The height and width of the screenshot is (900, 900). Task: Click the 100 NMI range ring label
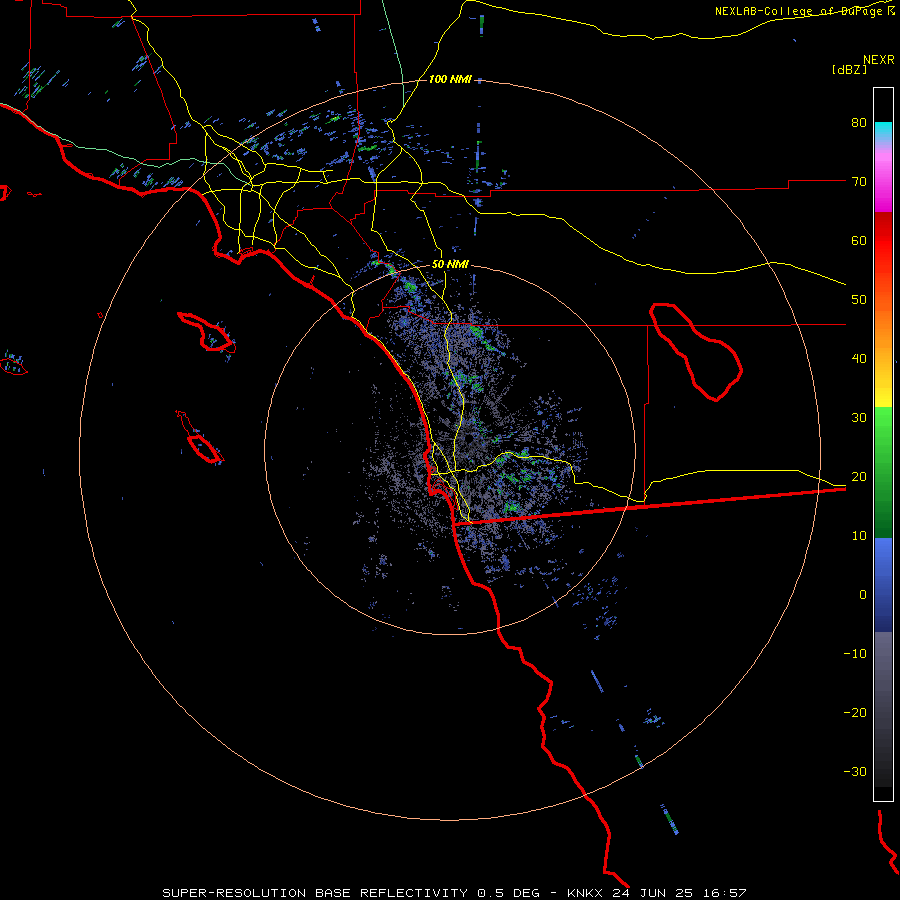click(x=450, y=79)
